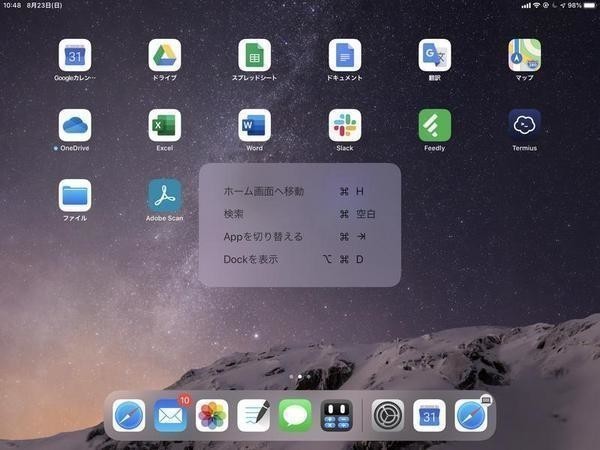Tap the battery indicator in status bar

pyautogui.click(x=589, y=5)
